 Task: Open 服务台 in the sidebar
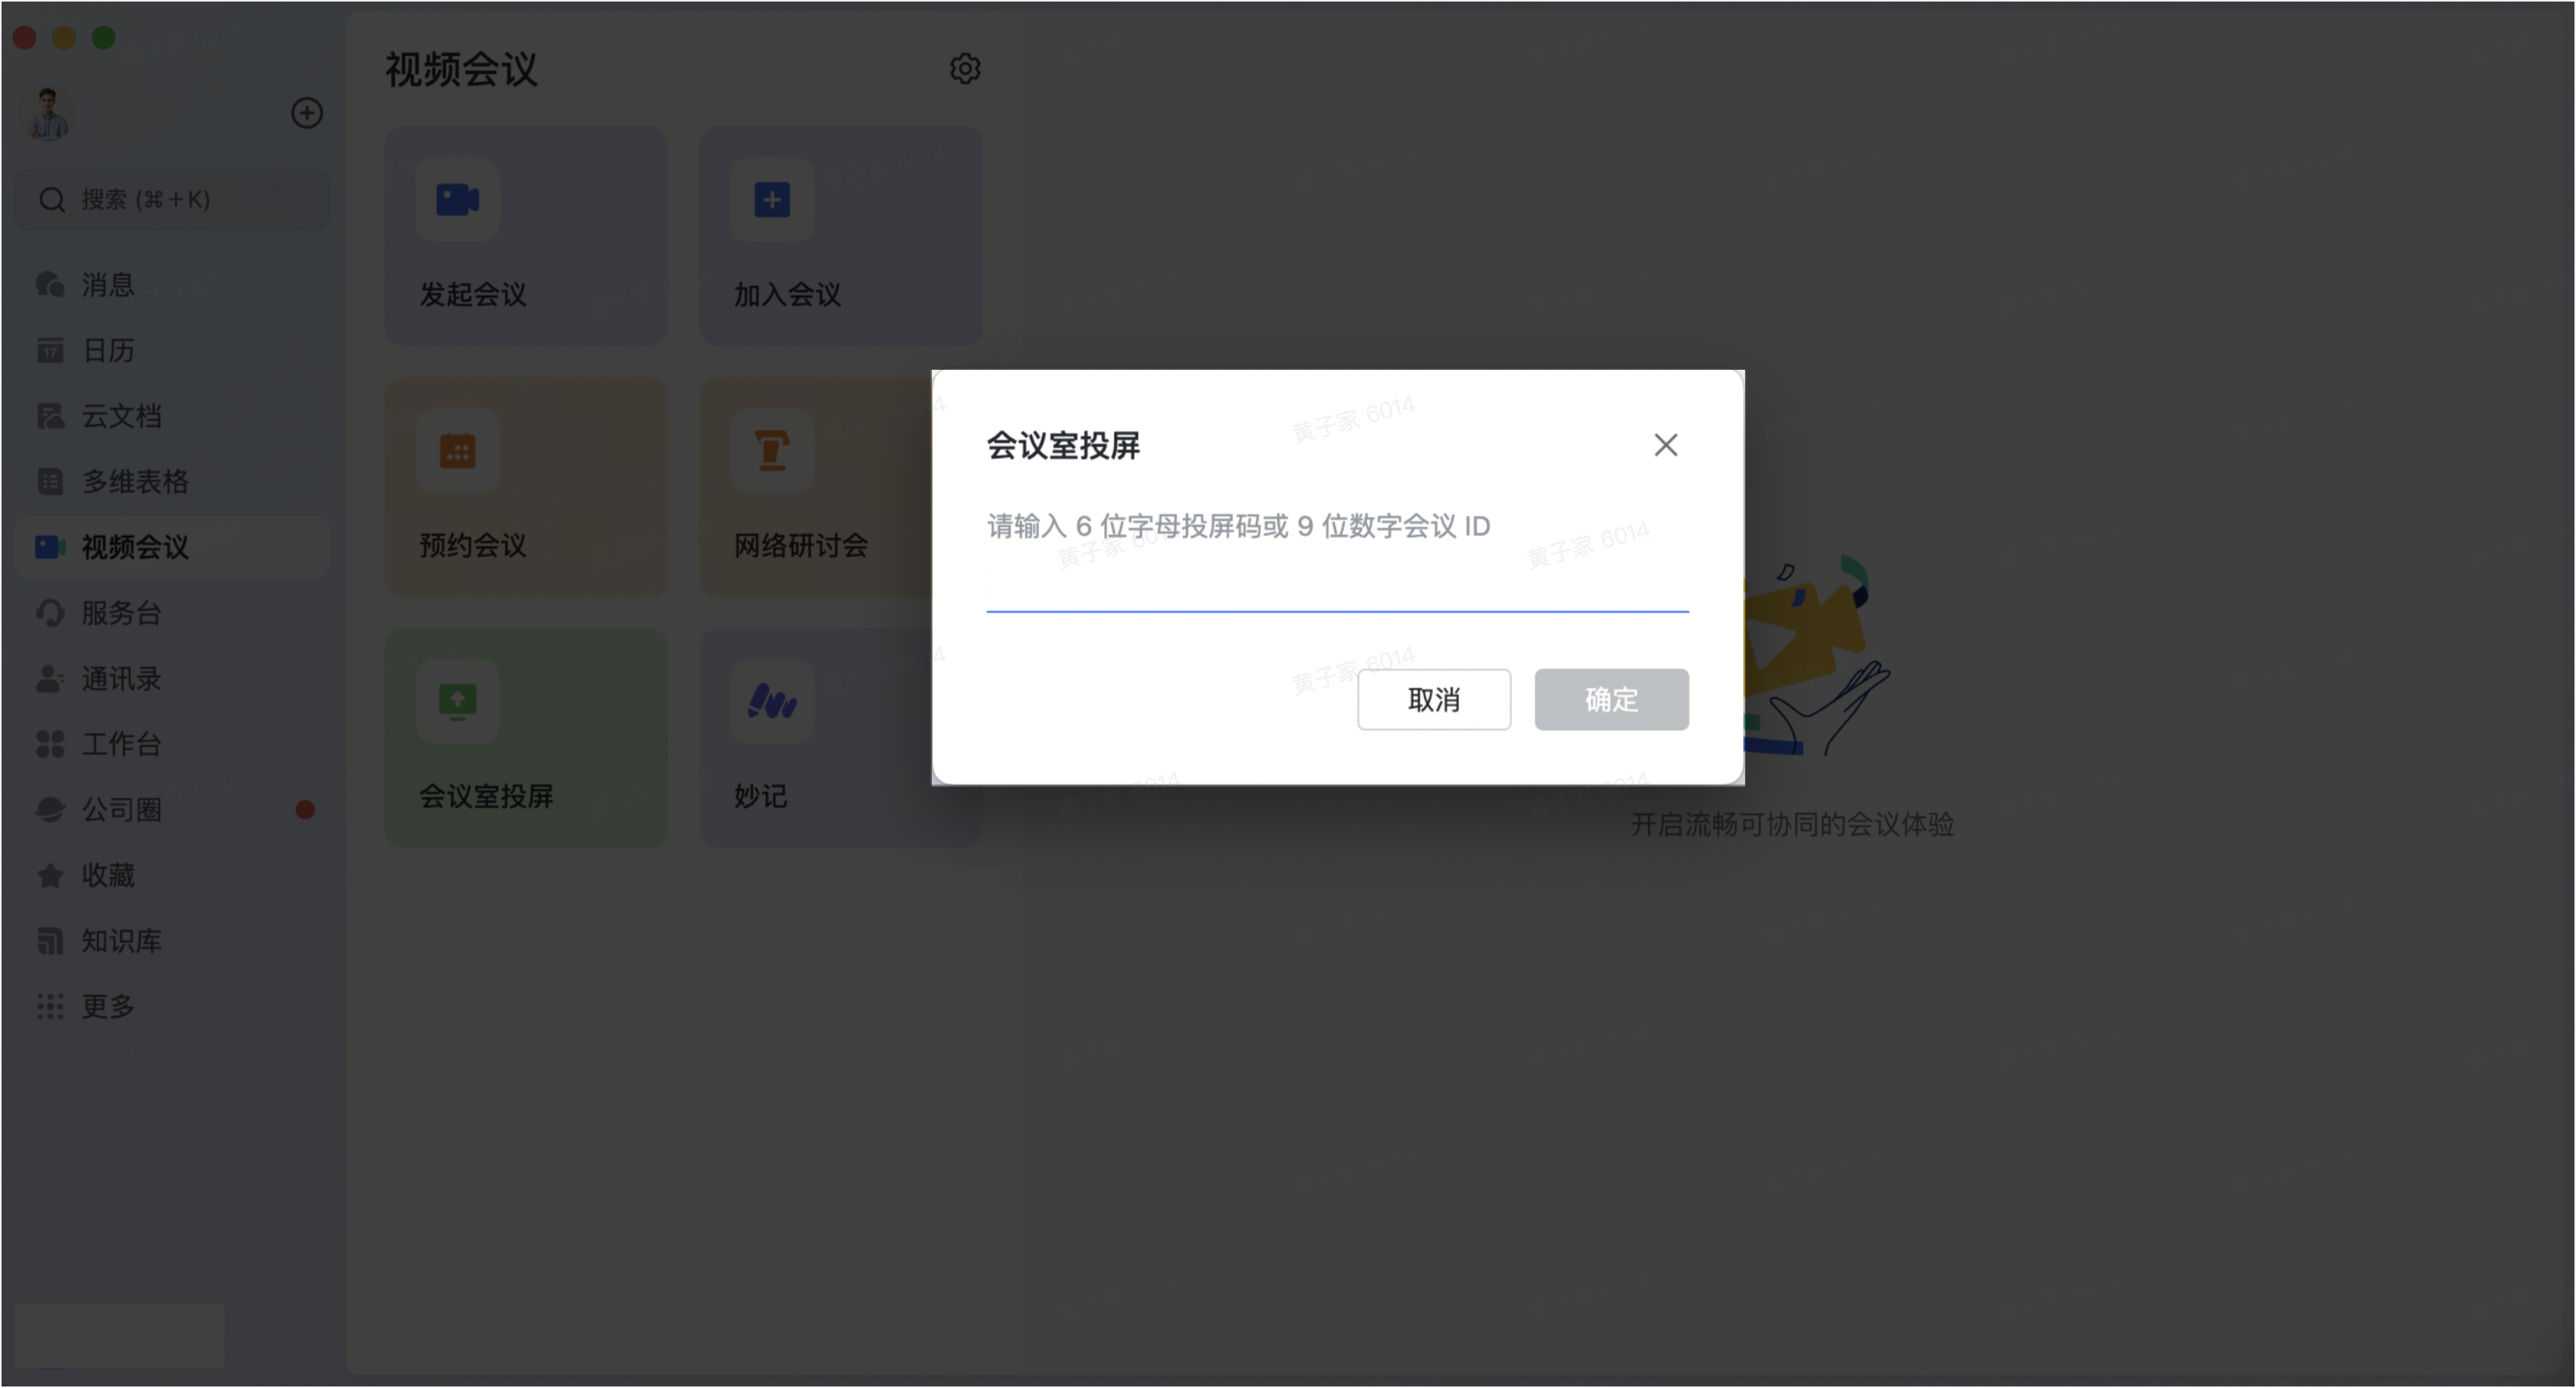coord(172,612)
